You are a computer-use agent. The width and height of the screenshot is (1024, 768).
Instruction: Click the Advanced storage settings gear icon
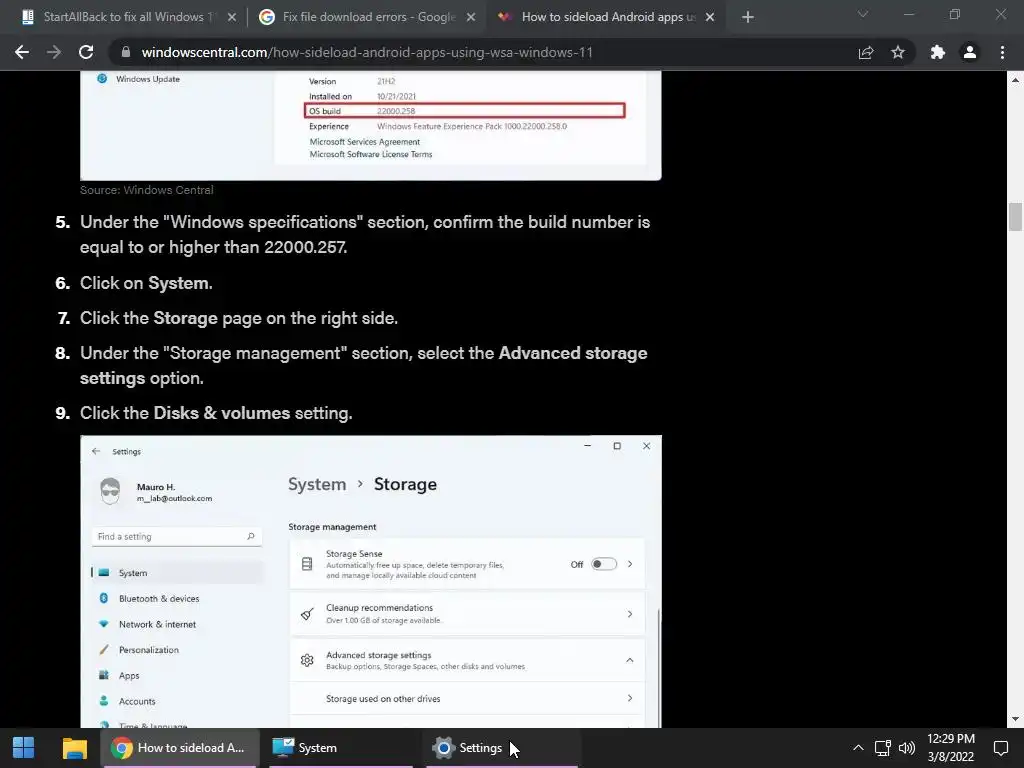point(307,660)
